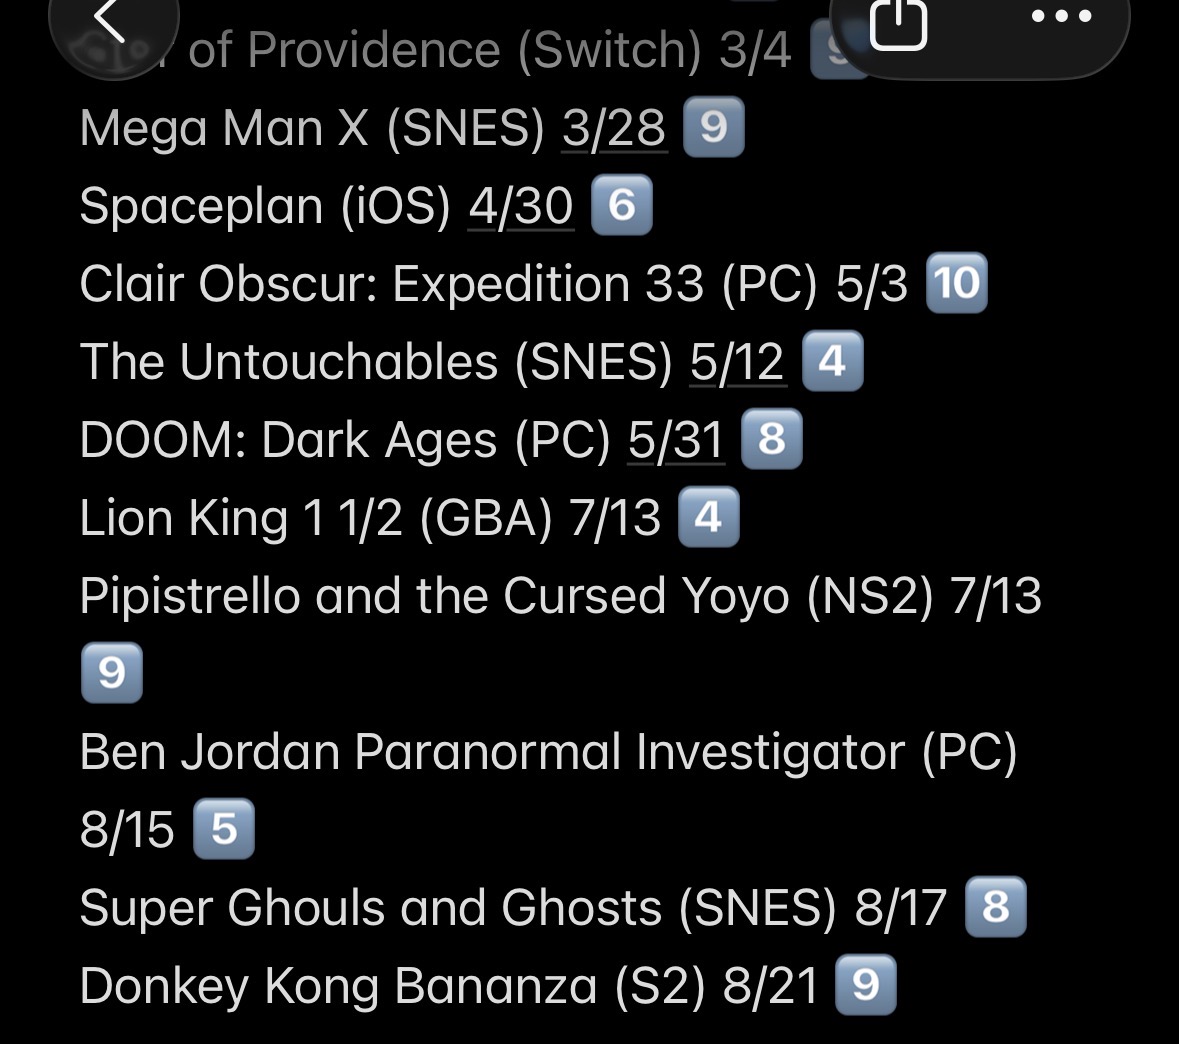The width and height of the screenshot is (1179, 1044).
Task: Tap the 4 emoji after The Untouchables
Action: tap(832, 361)
